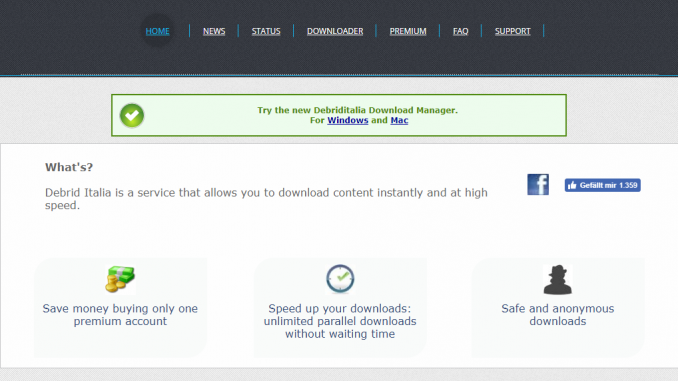Click the Windows download manager link
The height and width of the screenshot is (381, 678).
(x=348, y=120)
